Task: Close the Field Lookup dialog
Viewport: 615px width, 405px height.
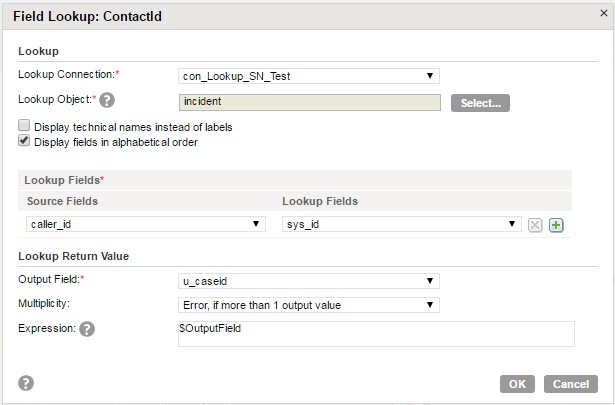Action: point(604,13)
